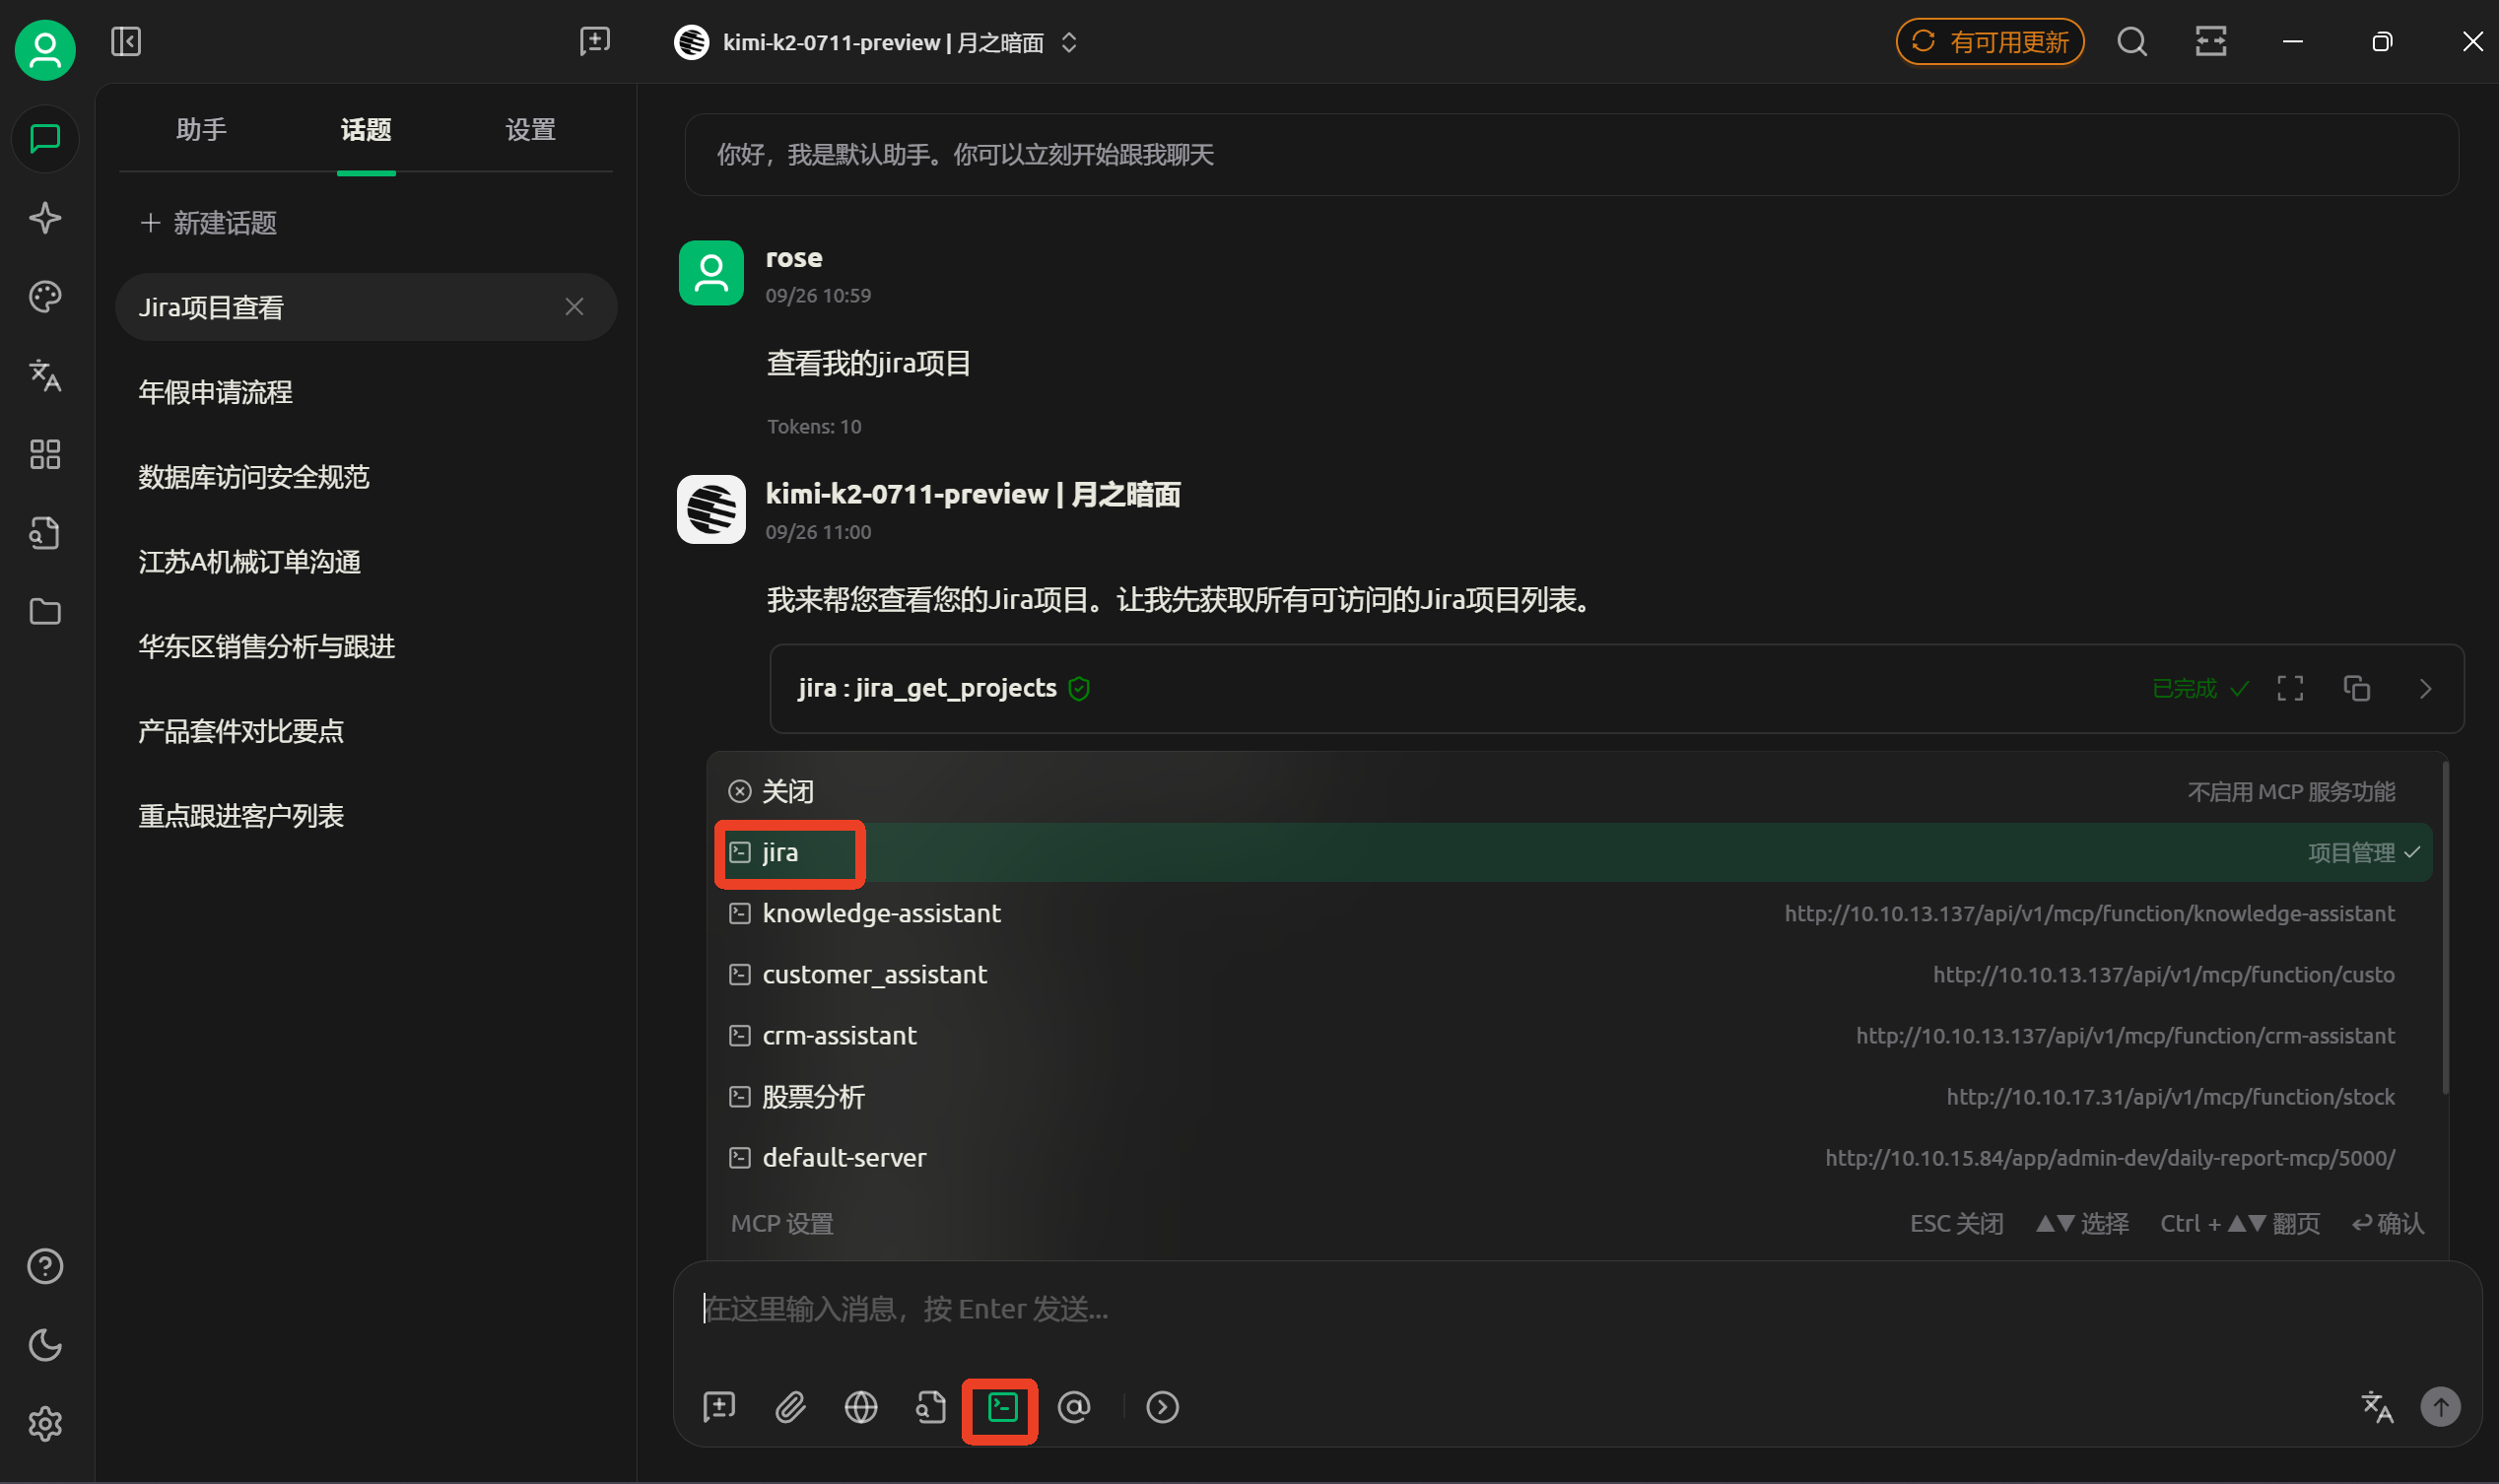The height and width of the screenshot is (1484, 2499).
Task: Click the MCP server terminal icon in the input toolbar
Action: [x=1001, y=1408]
